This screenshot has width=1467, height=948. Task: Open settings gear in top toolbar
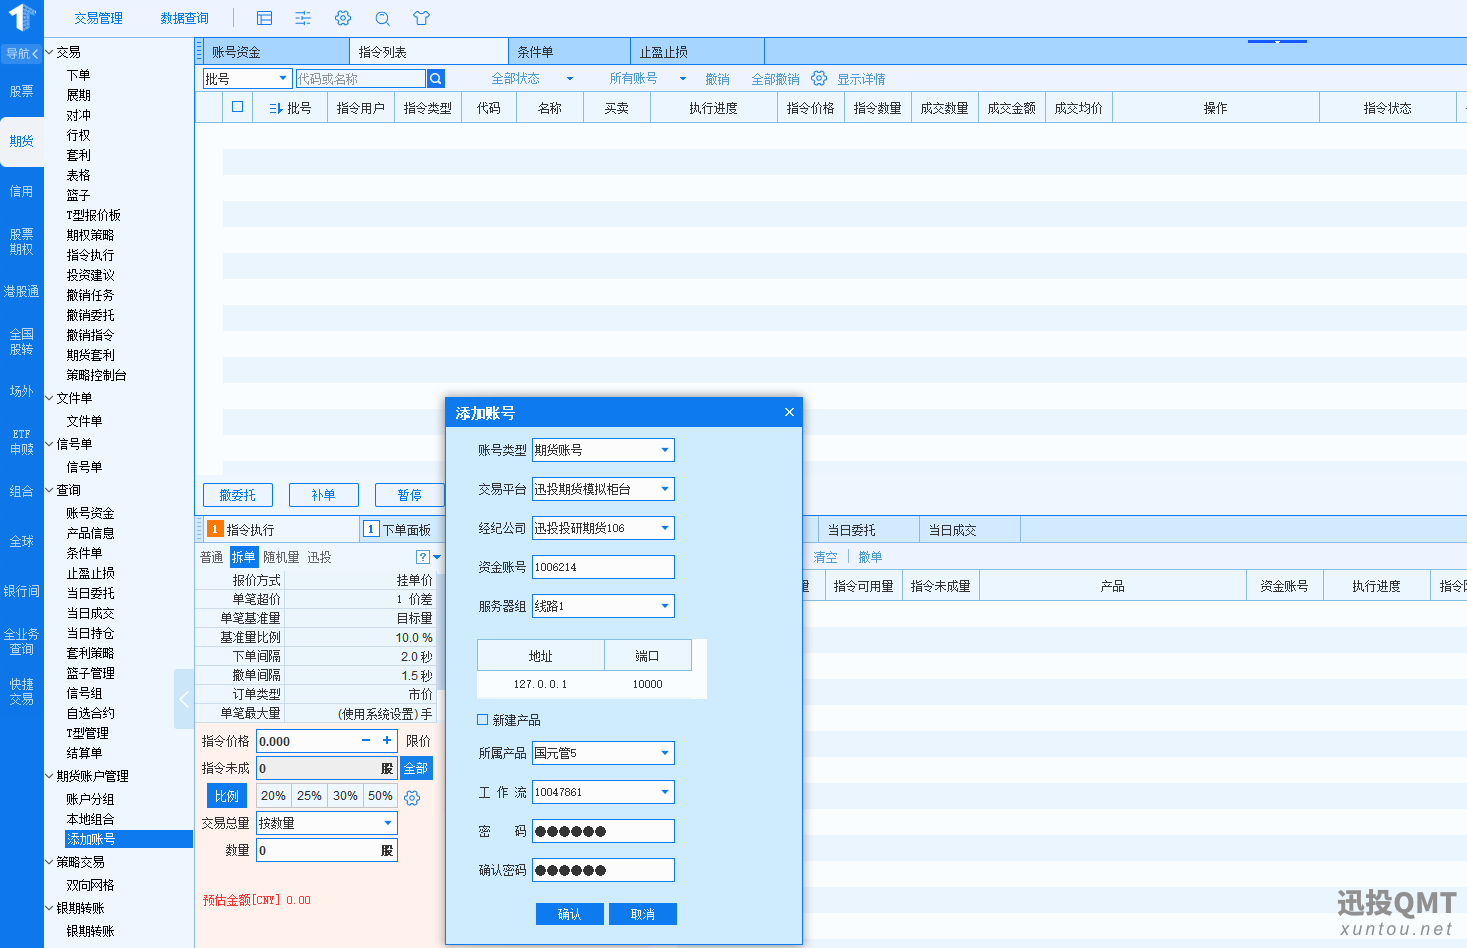pyautogui.click(x=343, y=18)
